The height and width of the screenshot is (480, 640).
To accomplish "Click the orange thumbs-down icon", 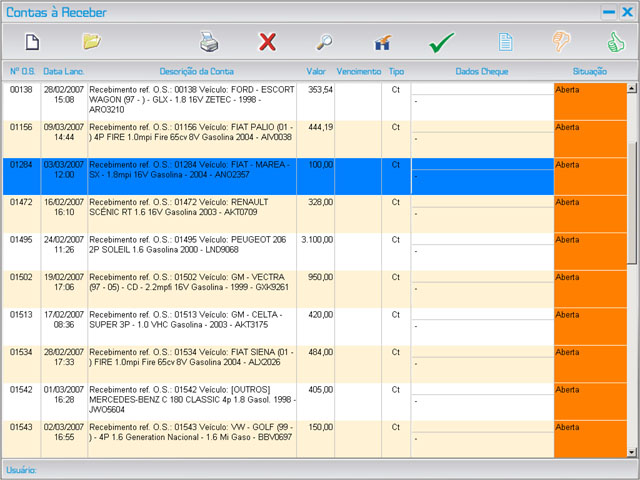I will coord(562,42).
